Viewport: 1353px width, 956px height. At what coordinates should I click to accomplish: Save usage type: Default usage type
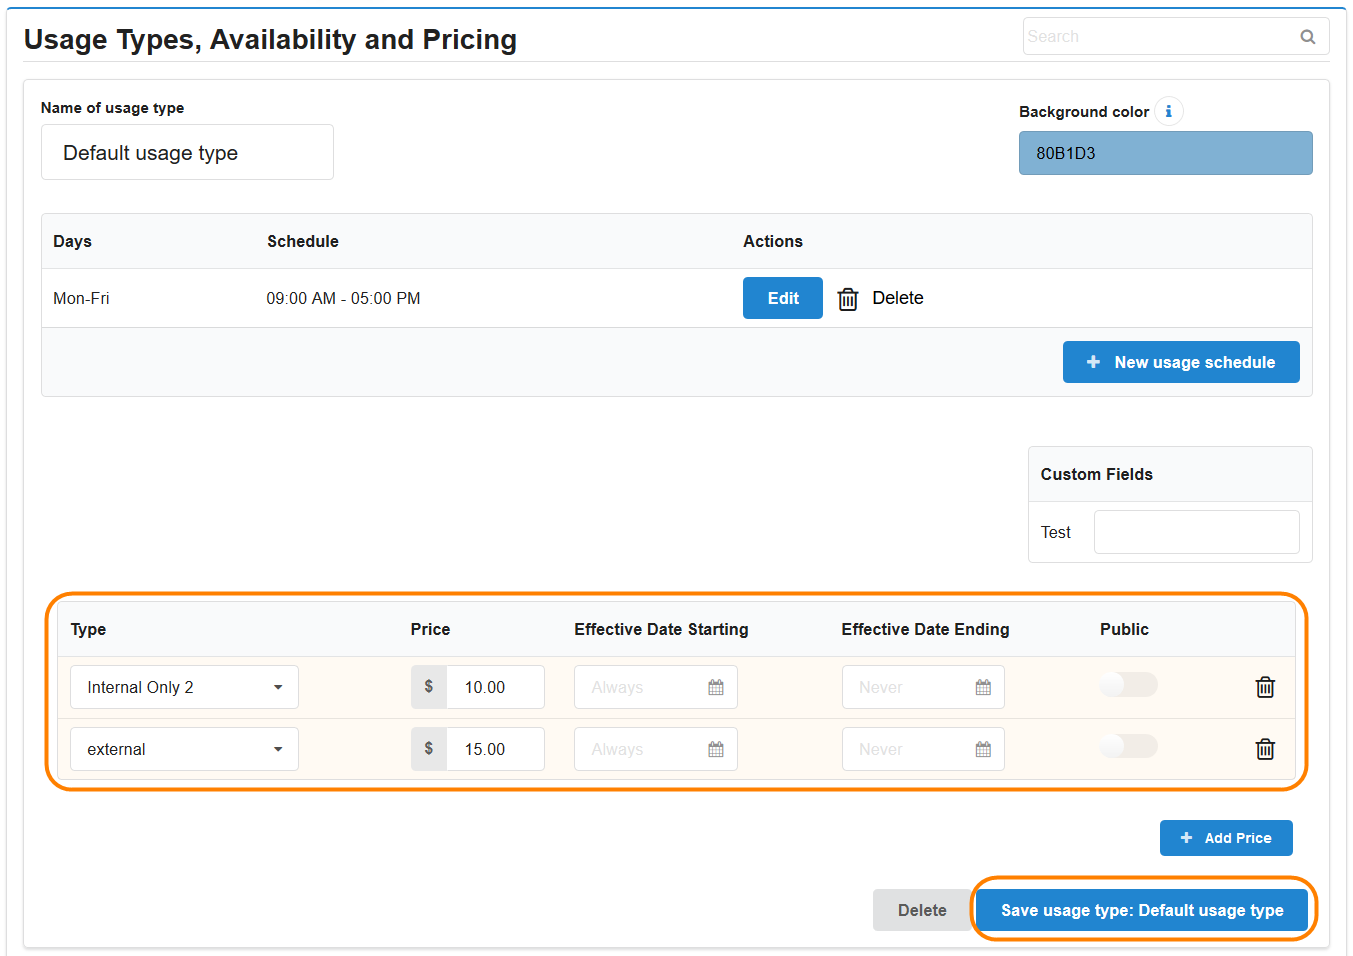(1141, 910)
